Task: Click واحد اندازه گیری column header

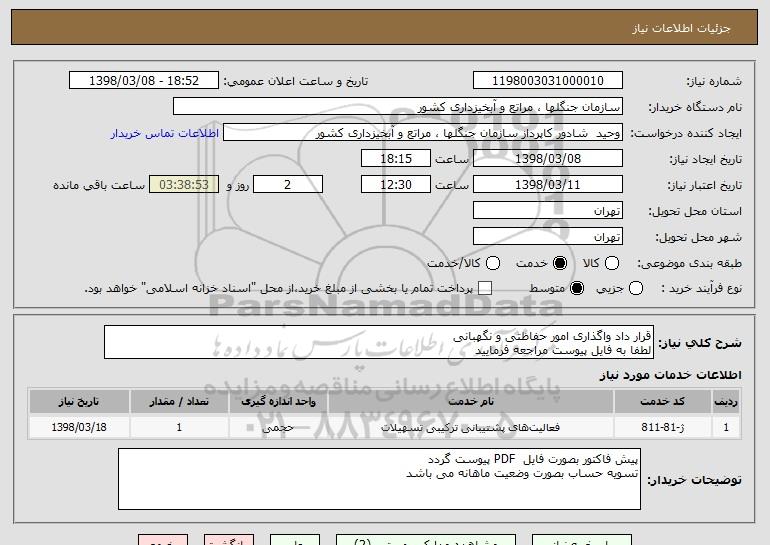Action: pyautogui.click(x=278, y=402)
